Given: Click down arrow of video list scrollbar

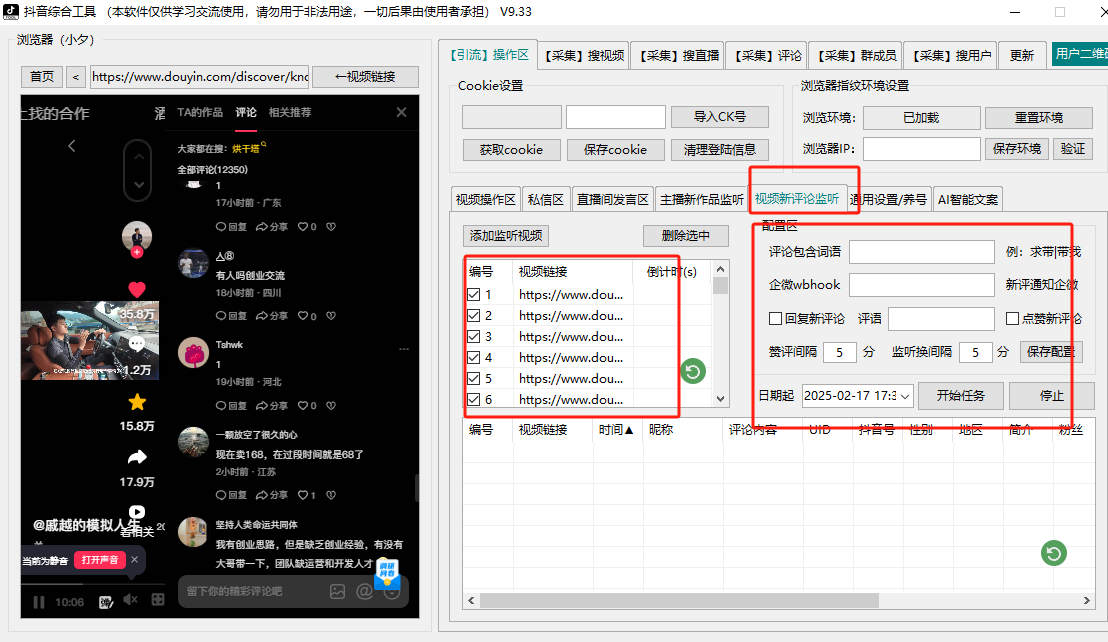Looking at the screenshot, I should pyautogui.click(x=721, y=400).
